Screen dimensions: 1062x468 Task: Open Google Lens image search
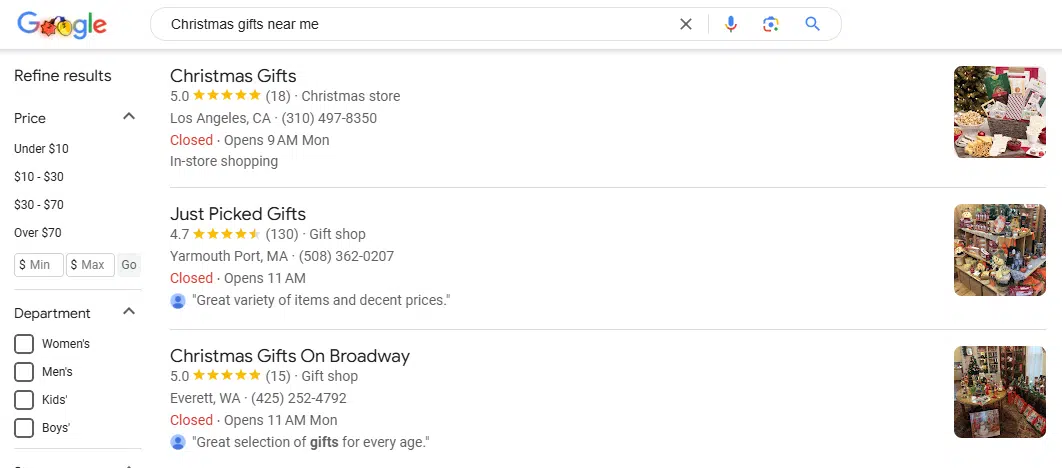(770, 24)
